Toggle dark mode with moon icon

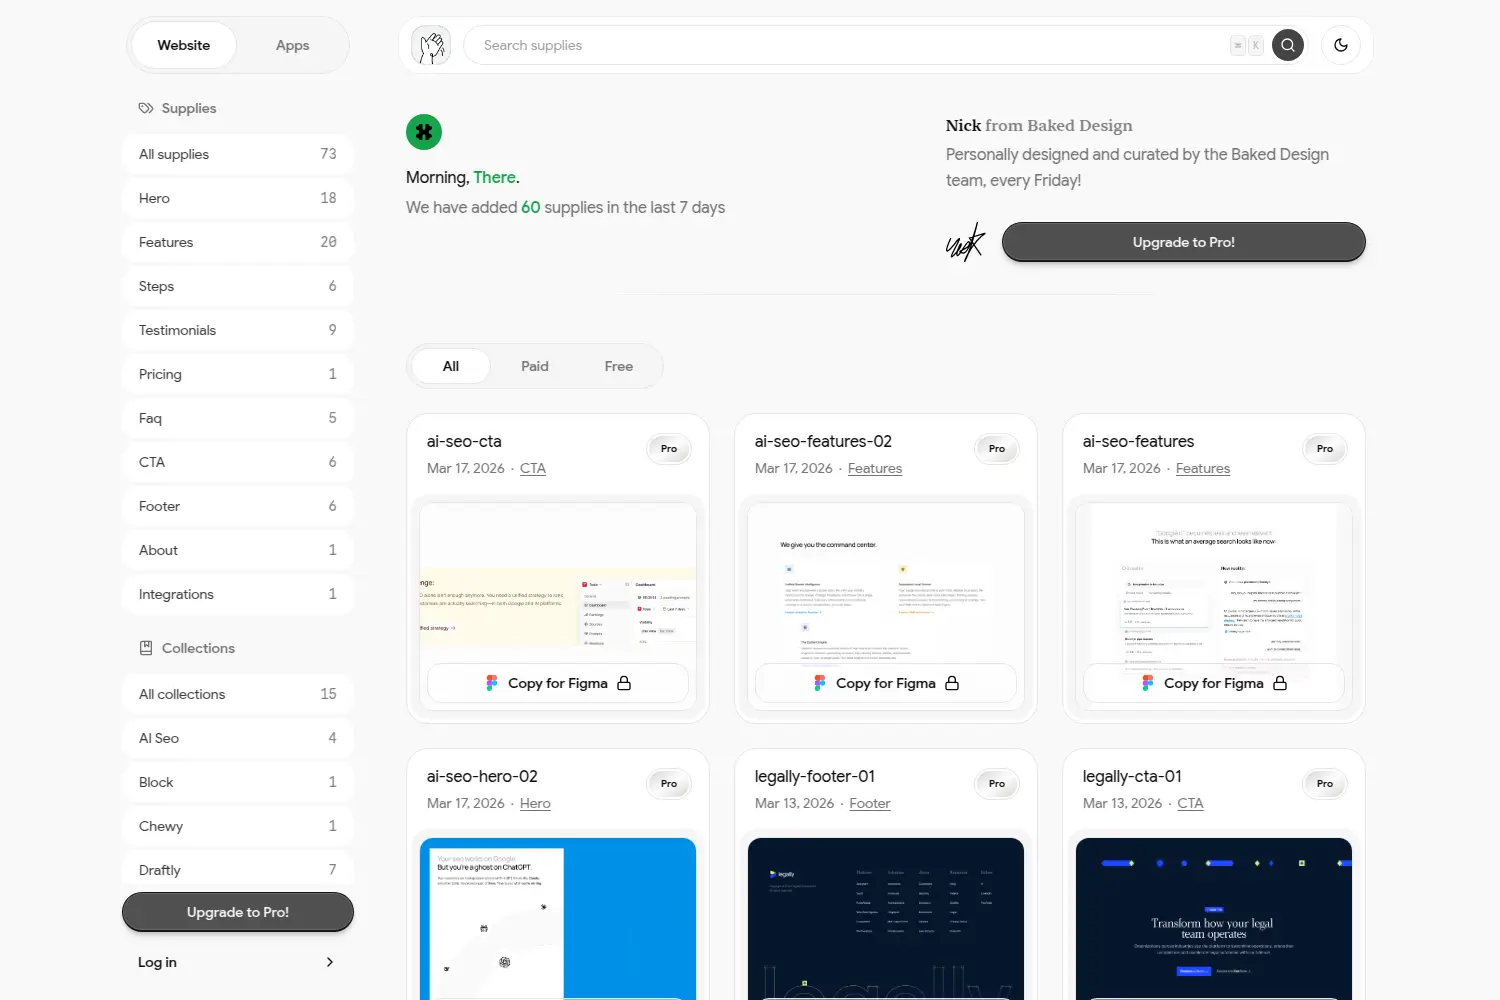pyautogui.click(x=1341, y=45)
